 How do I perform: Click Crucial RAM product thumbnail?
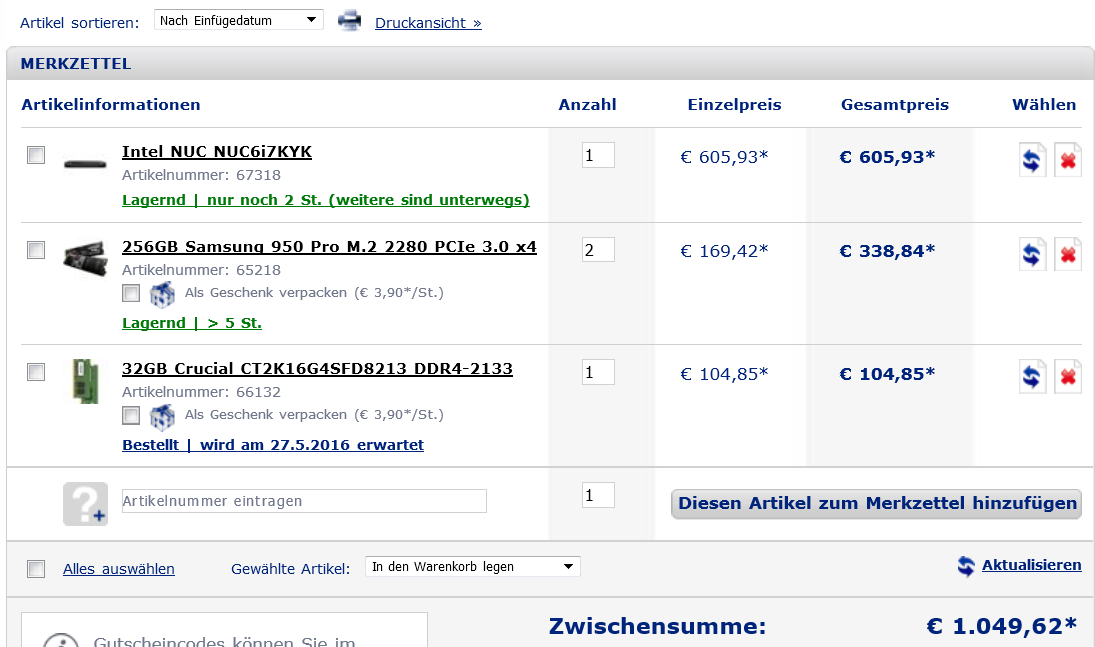pos(85,381)
